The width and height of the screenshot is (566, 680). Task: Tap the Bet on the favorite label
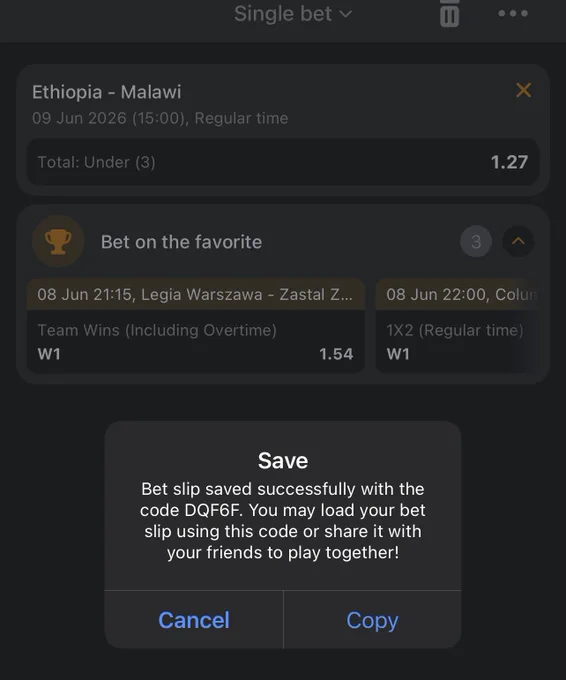click(181, 242)
